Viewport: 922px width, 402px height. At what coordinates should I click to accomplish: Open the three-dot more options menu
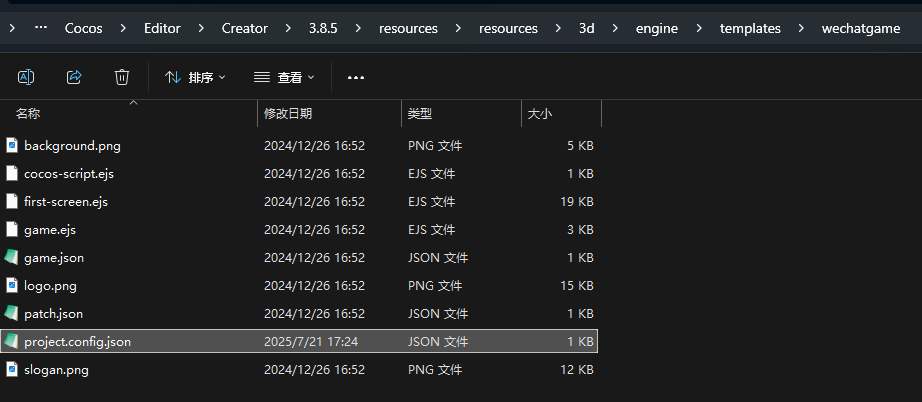pyautogui.click(x=356, y=77)
